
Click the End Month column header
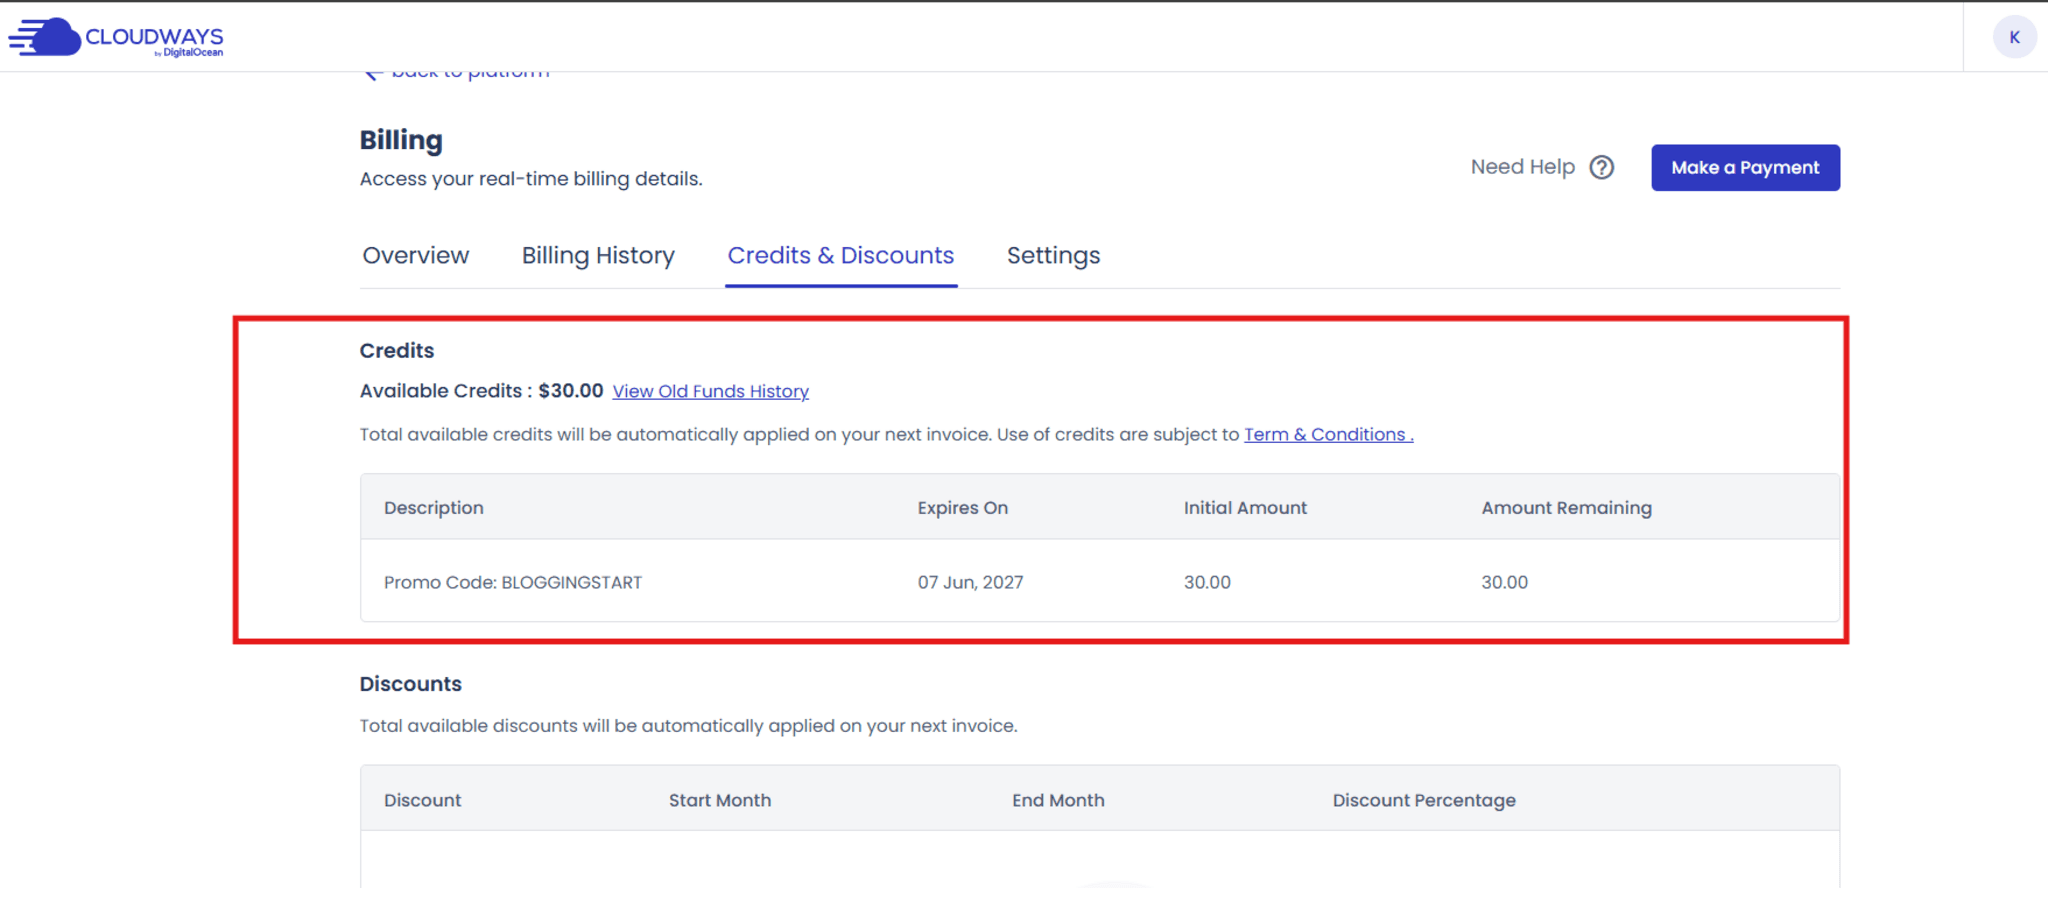(1058, 800)
